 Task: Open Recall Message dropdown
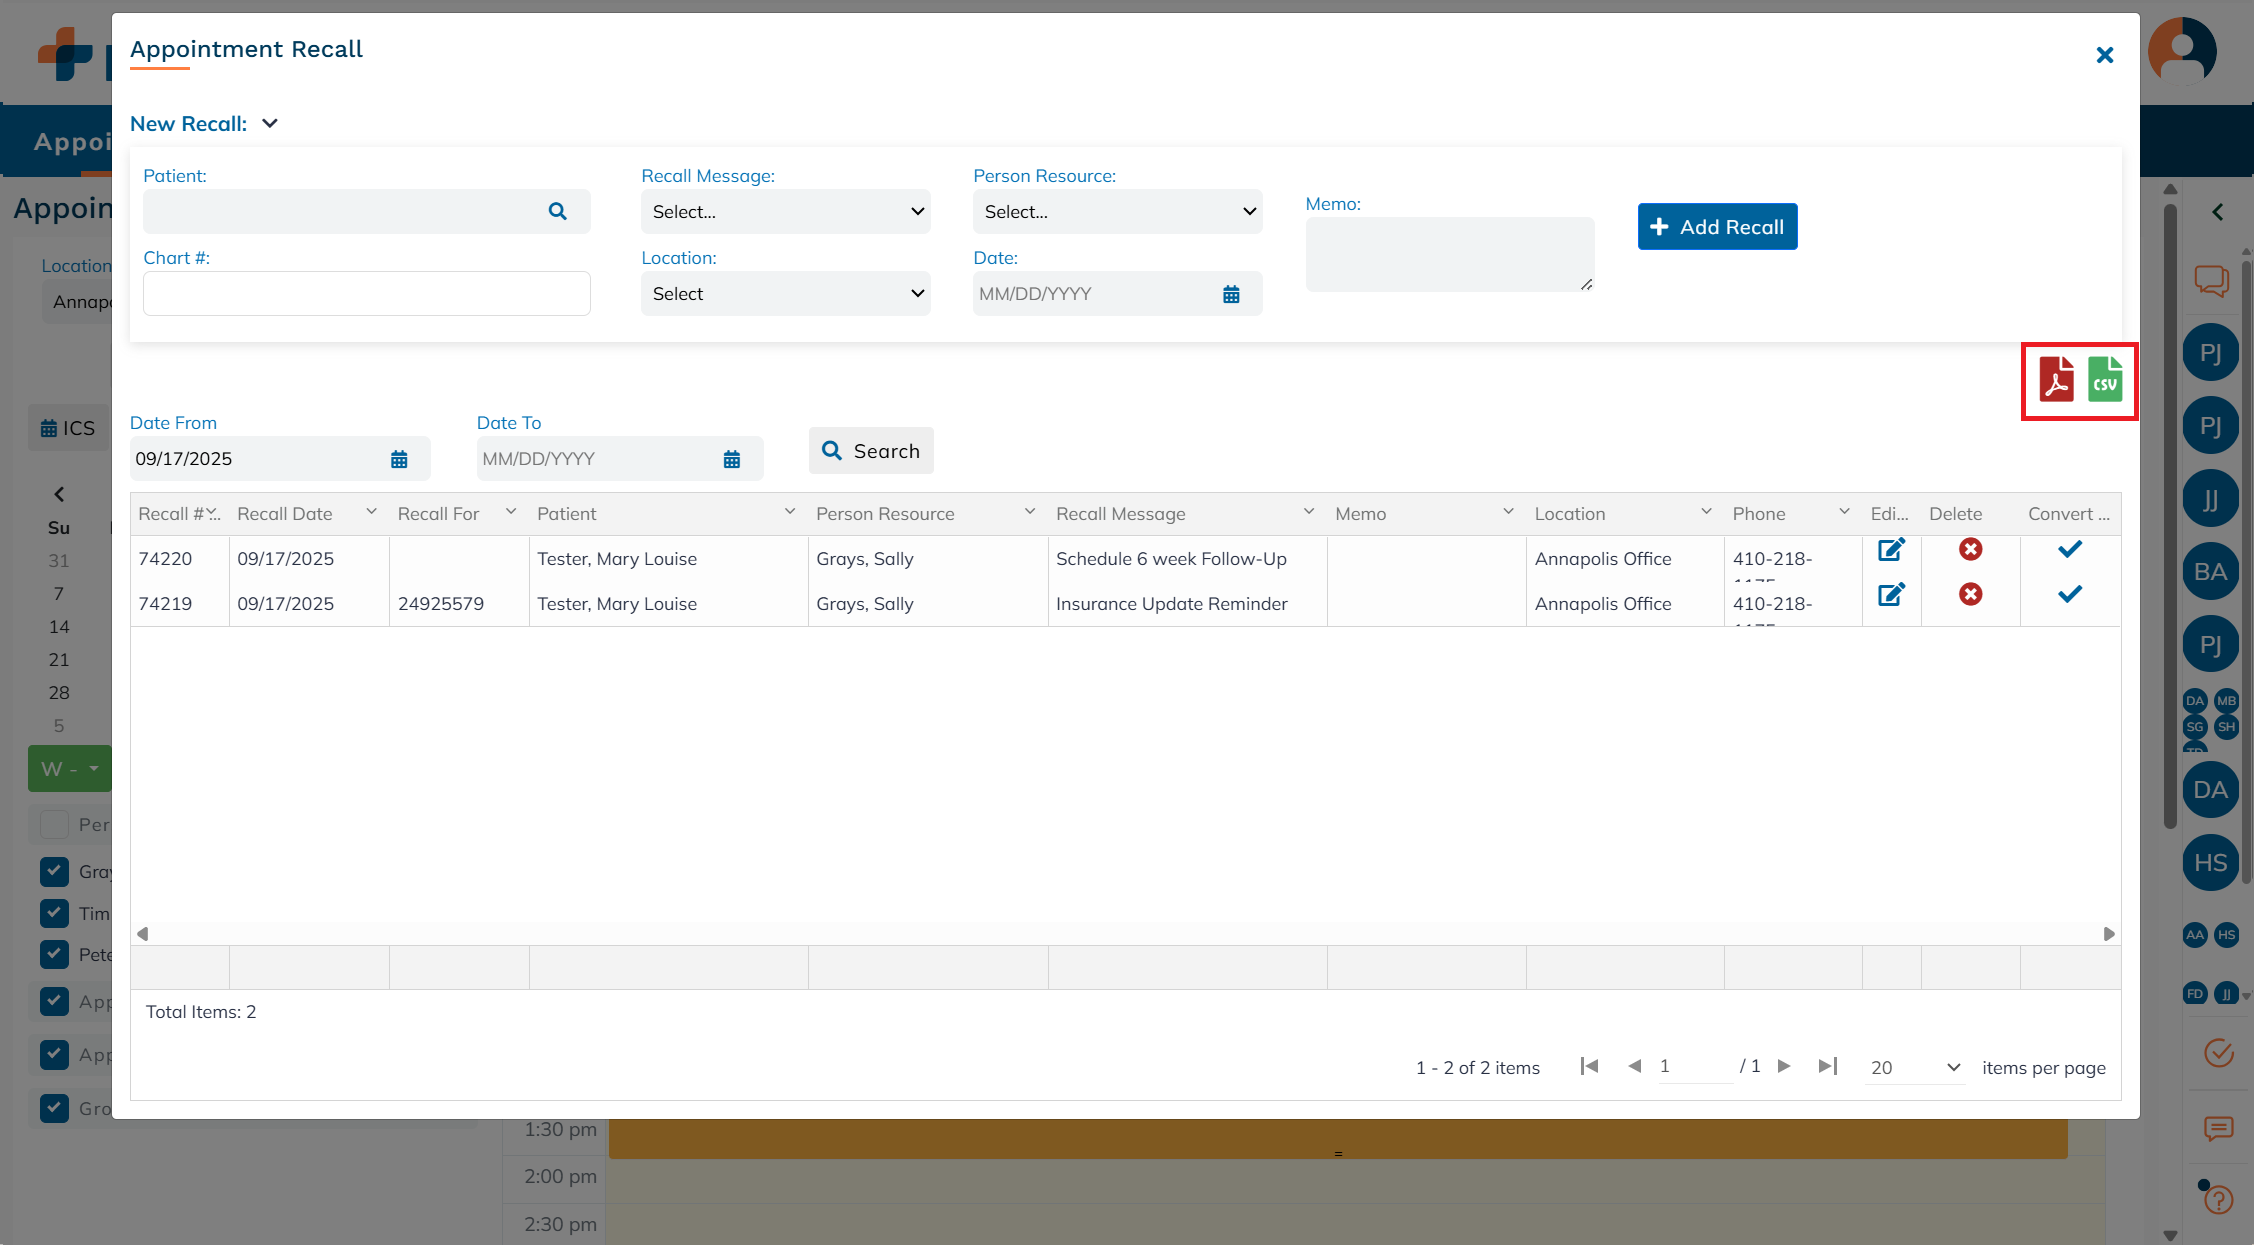[785, 212]
